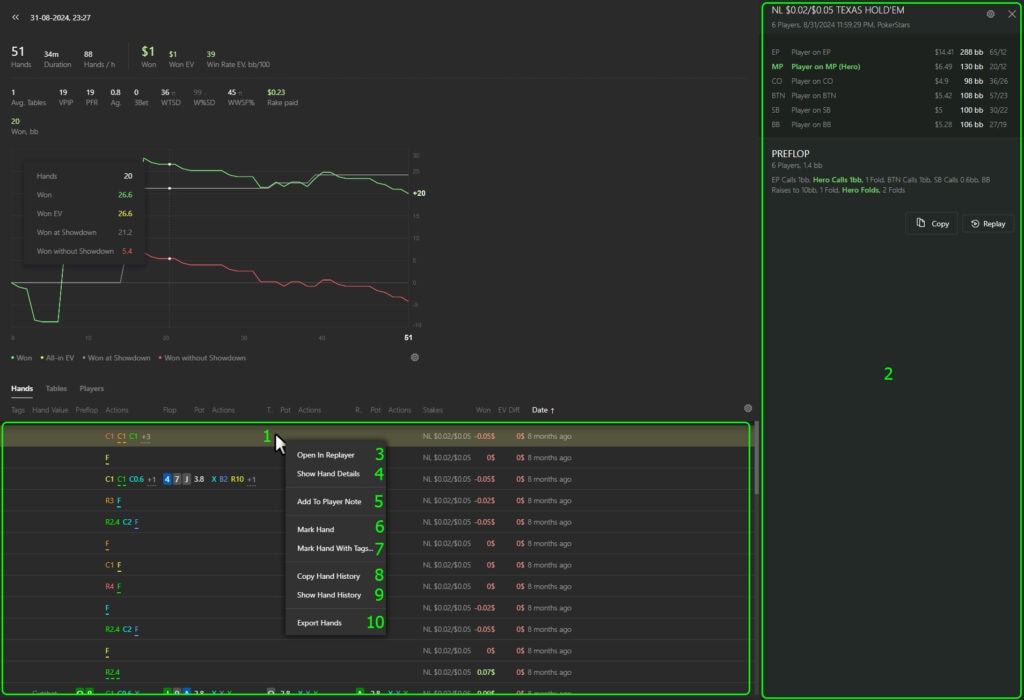Viewport: 1024px width, 700px height.
Task: Open the Mark Hand With Tags submenu
Action: (x=334, y=548)
